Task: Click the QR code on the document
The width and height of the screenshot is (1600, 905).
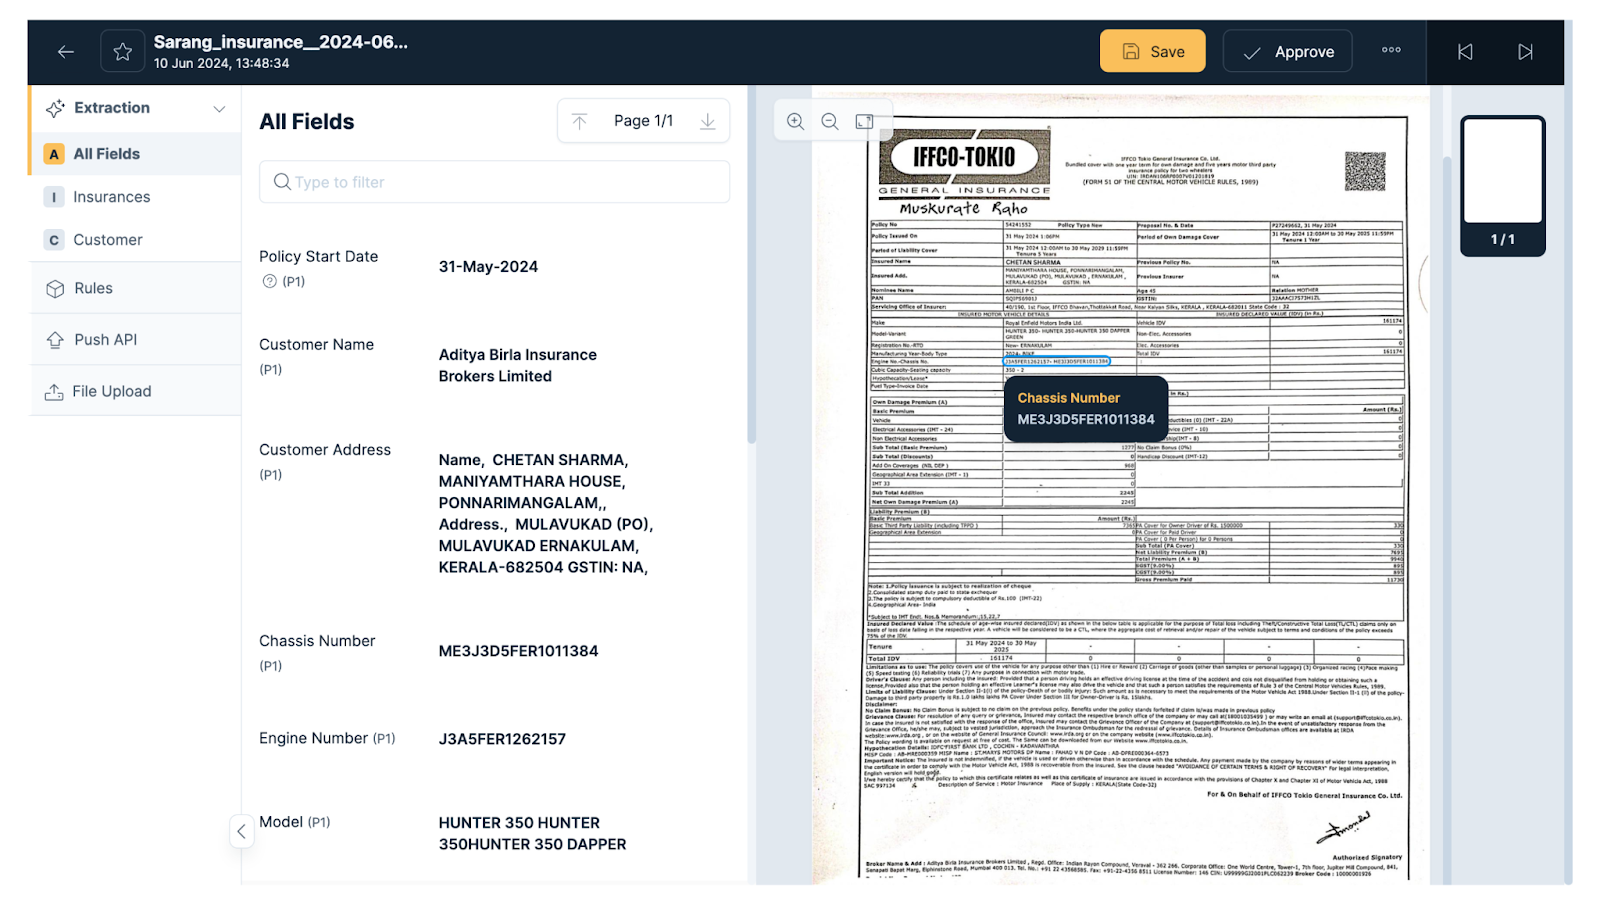Action: (x=1365, y=171)
